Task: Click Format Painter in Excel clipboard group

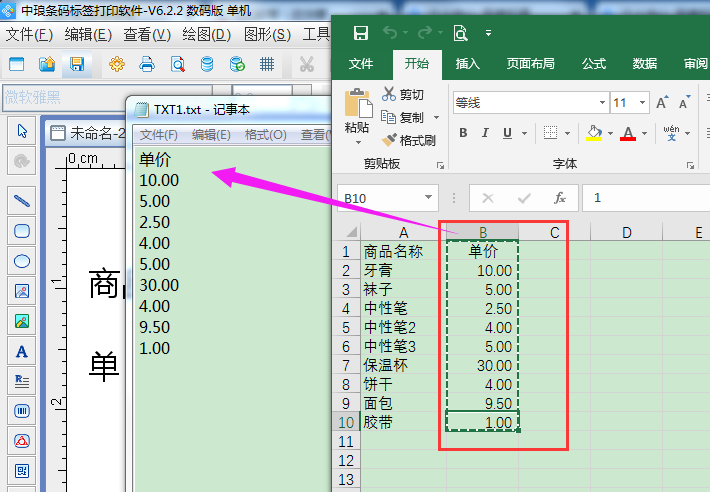Action: pos(408,140)
